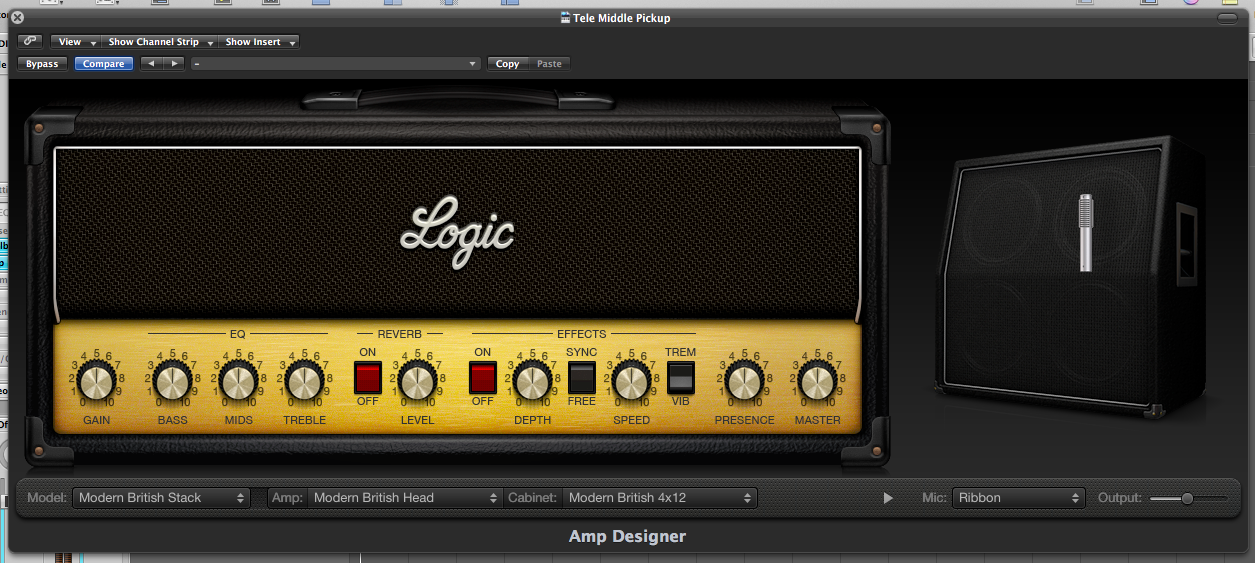Click the Amp Designer label
This screenshot has width=1255, height=563.
point(627,537)
